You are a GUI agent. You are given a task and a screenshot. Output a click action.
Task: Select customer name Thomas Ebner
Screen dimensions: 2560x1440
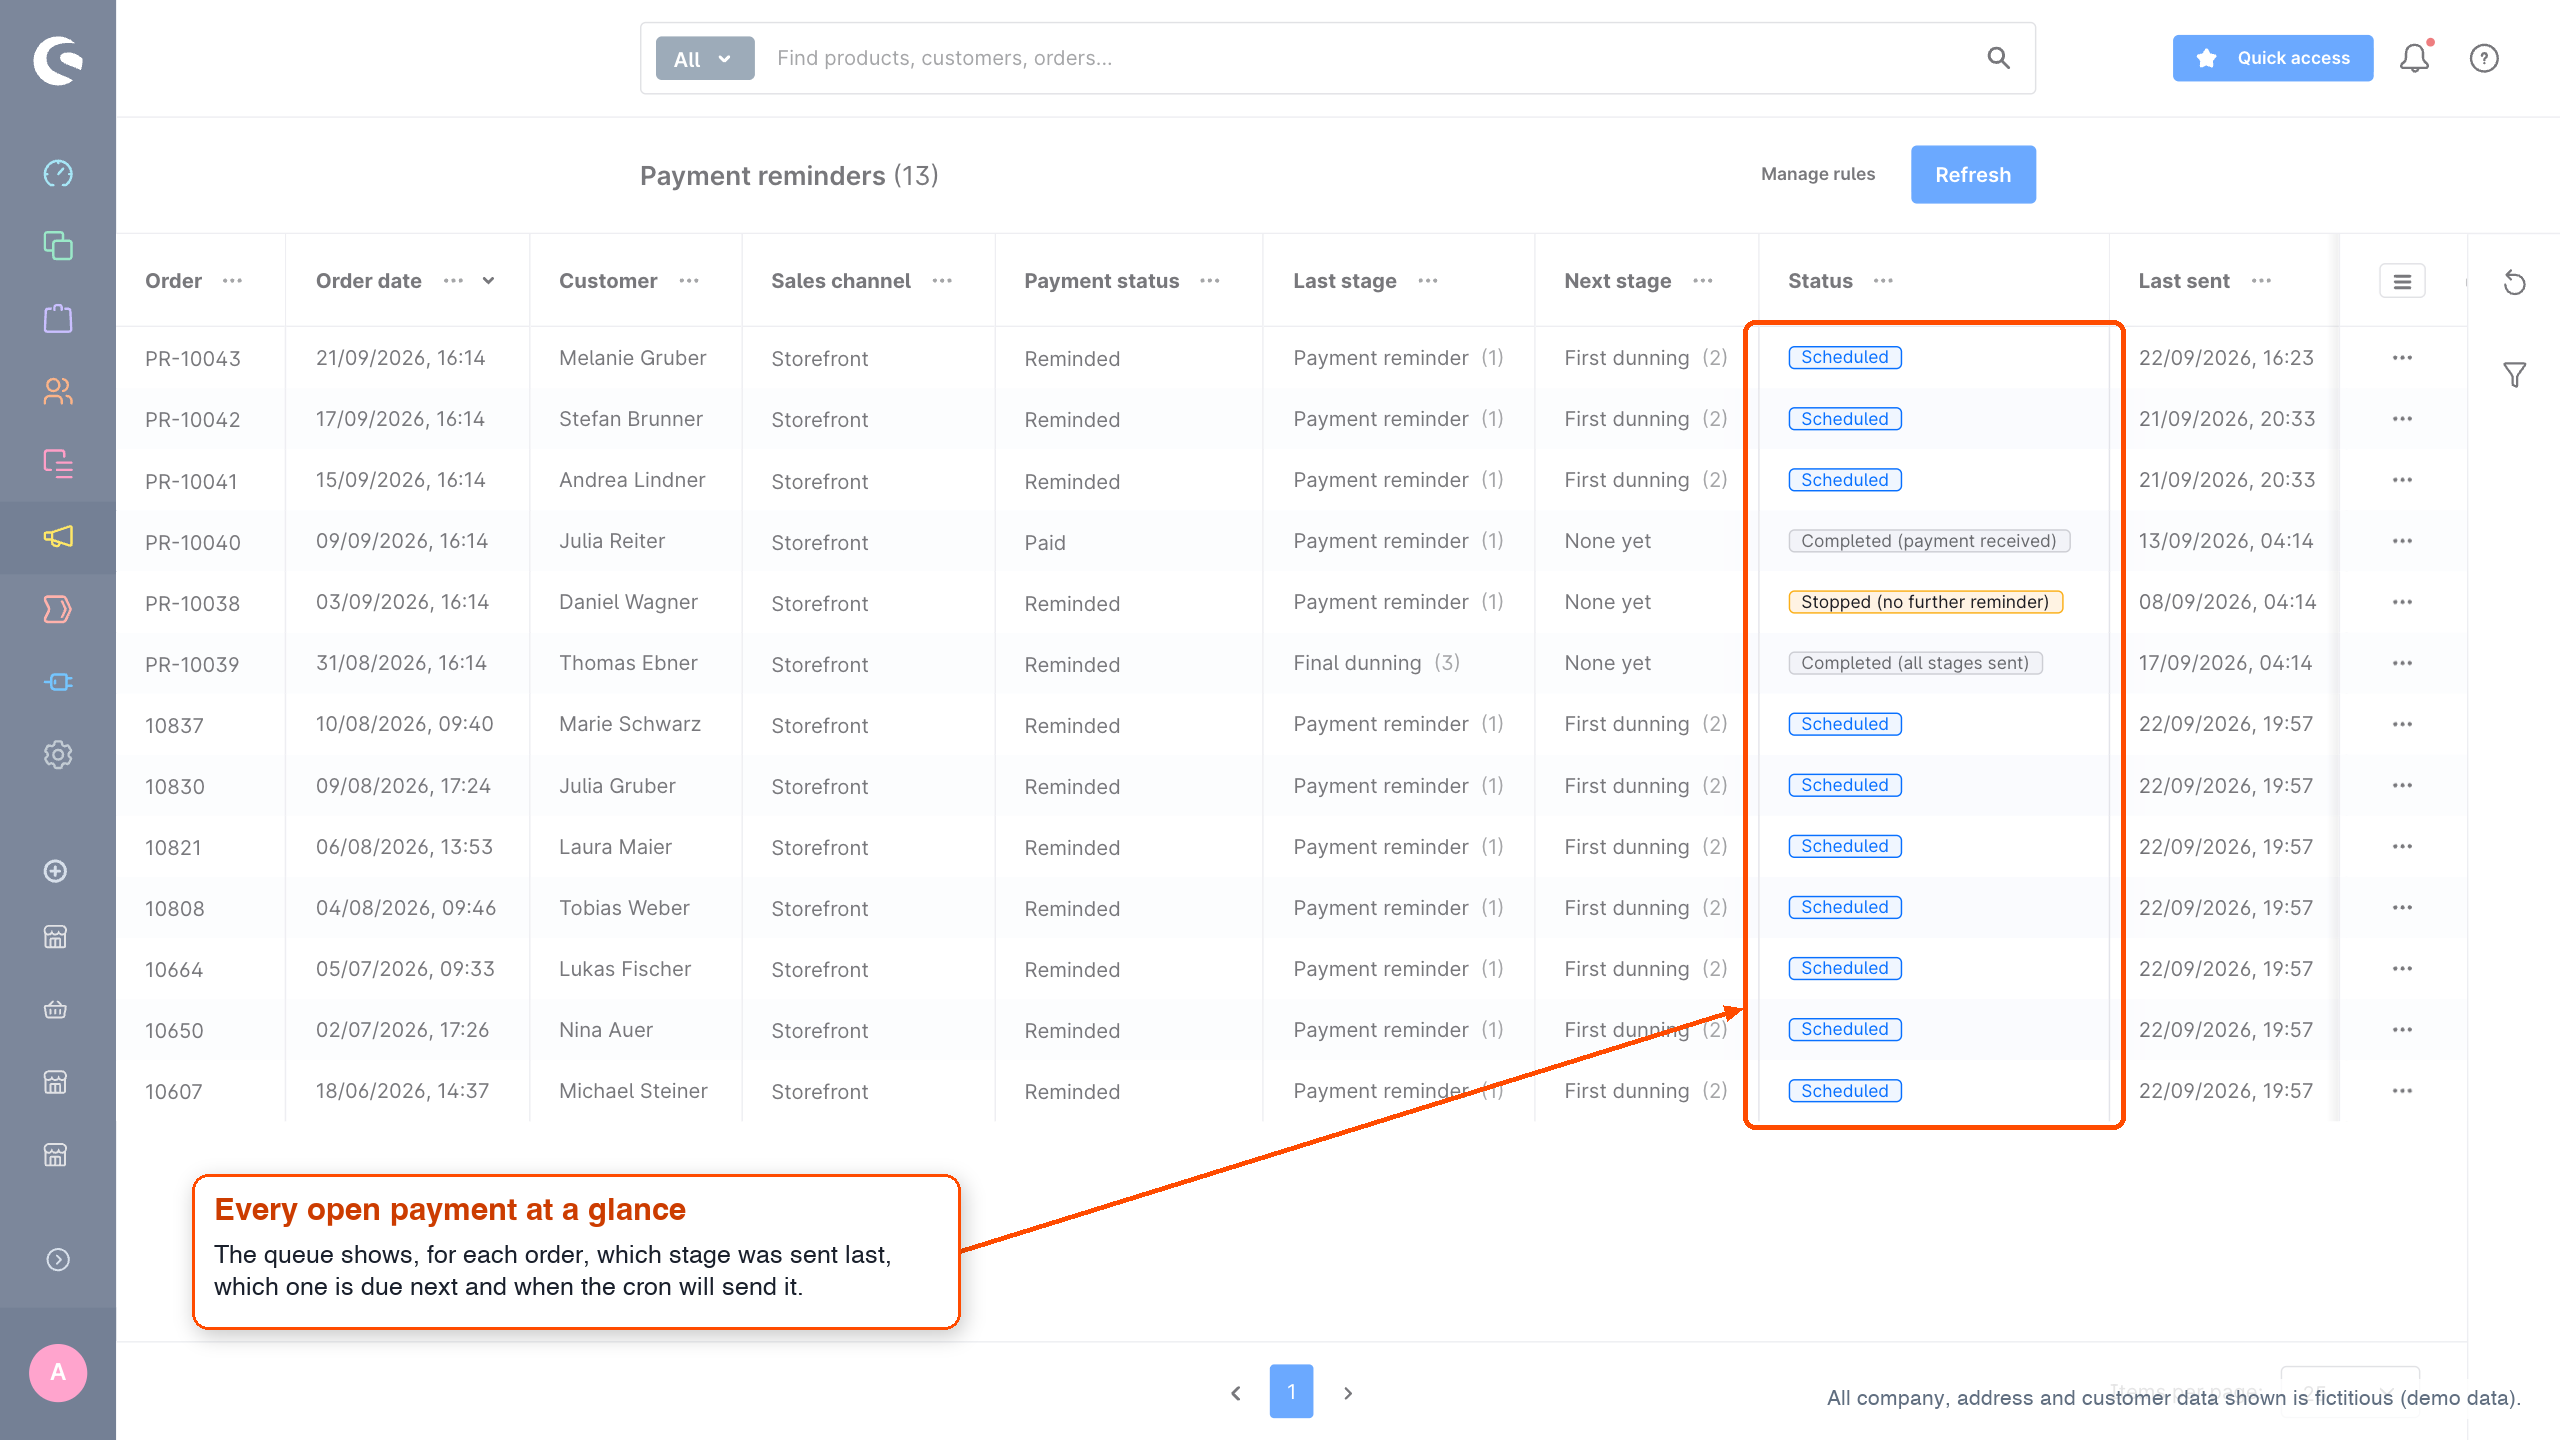coord(628,663)
